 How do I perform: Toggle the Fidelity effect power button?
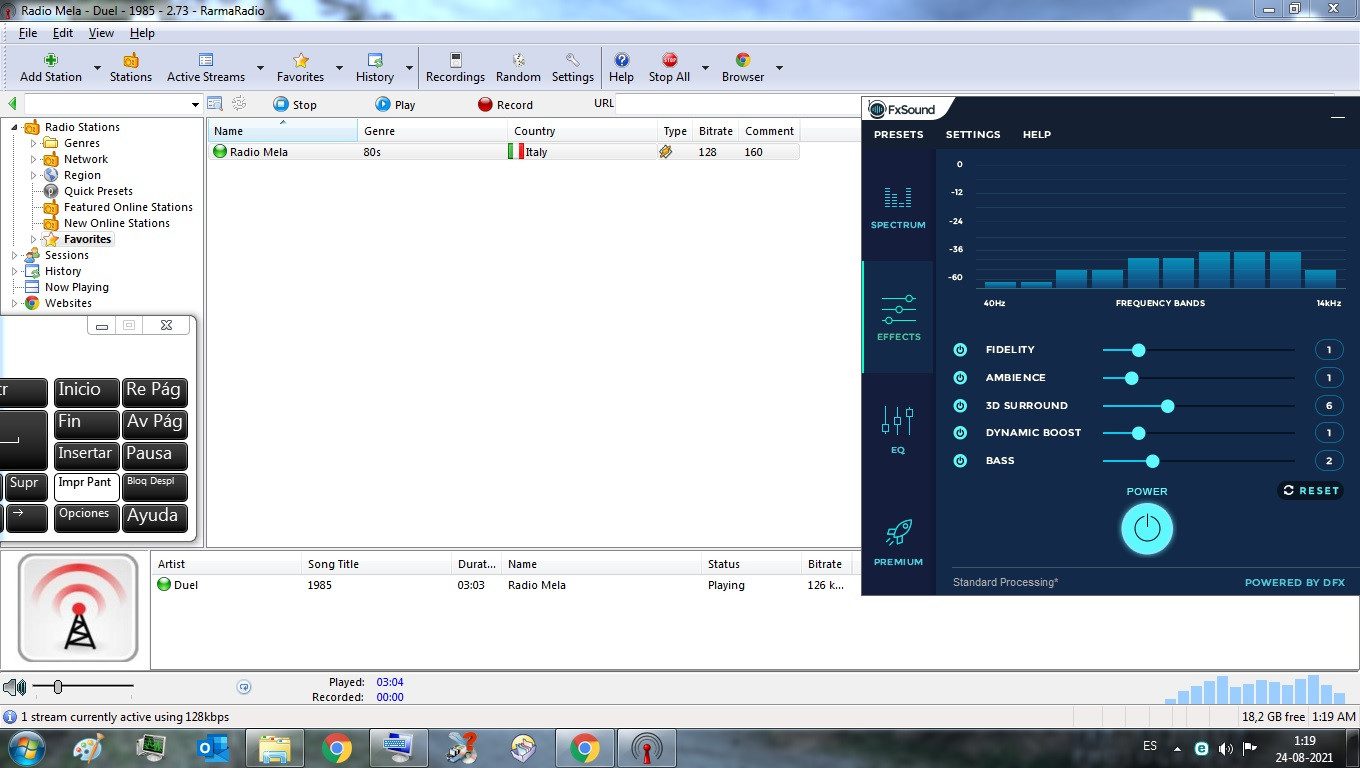click(960, 350)
